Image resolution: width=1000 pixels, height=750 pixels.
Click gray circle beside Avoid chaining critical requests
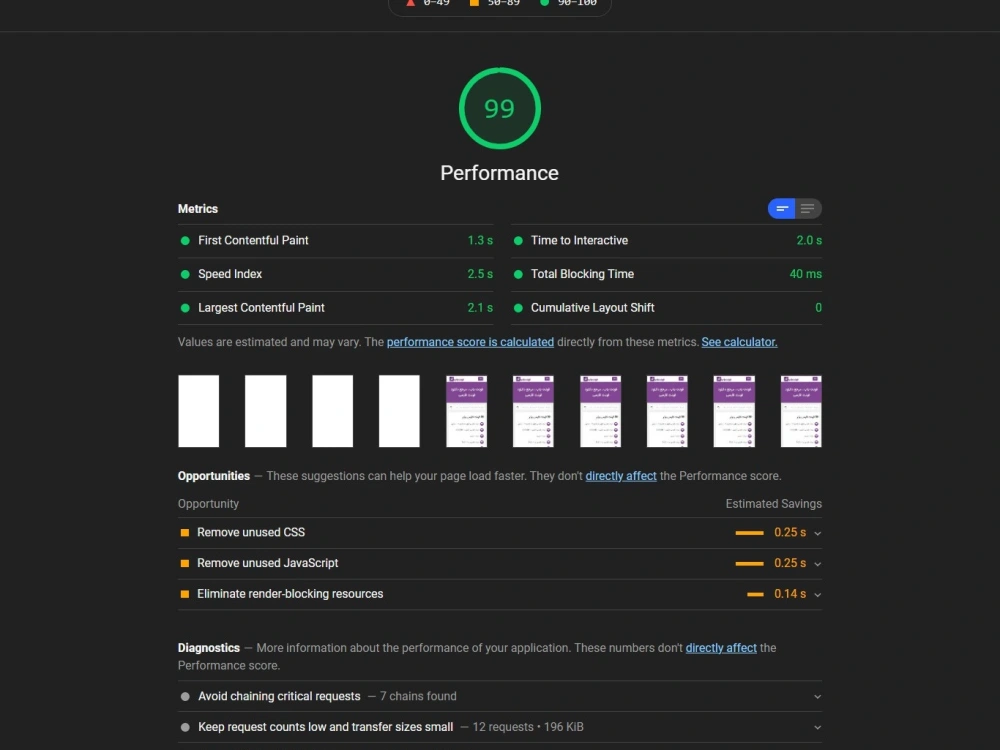click(185, 696)
